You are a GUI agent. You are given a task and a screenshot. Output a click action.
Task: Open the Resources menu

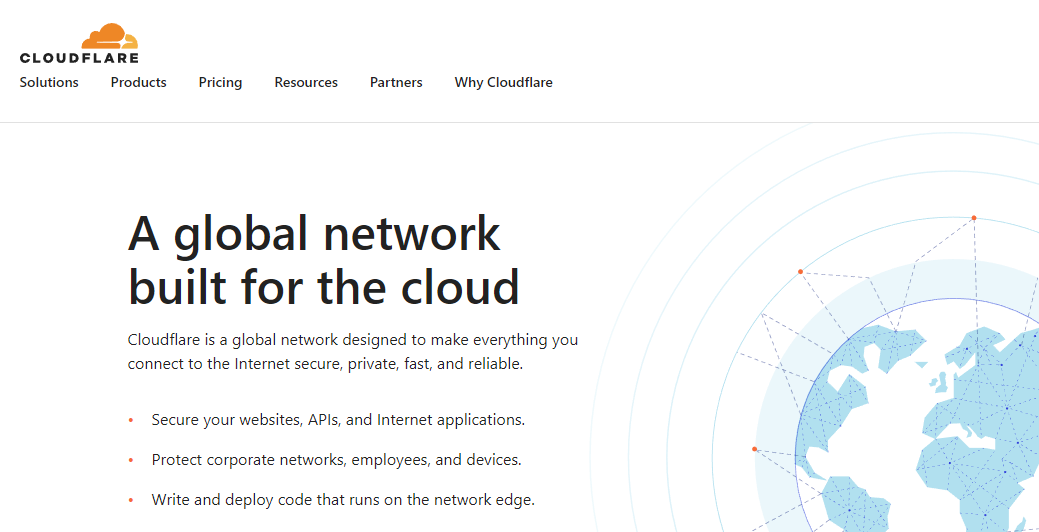pyautogui.click(x=306, y=83)
